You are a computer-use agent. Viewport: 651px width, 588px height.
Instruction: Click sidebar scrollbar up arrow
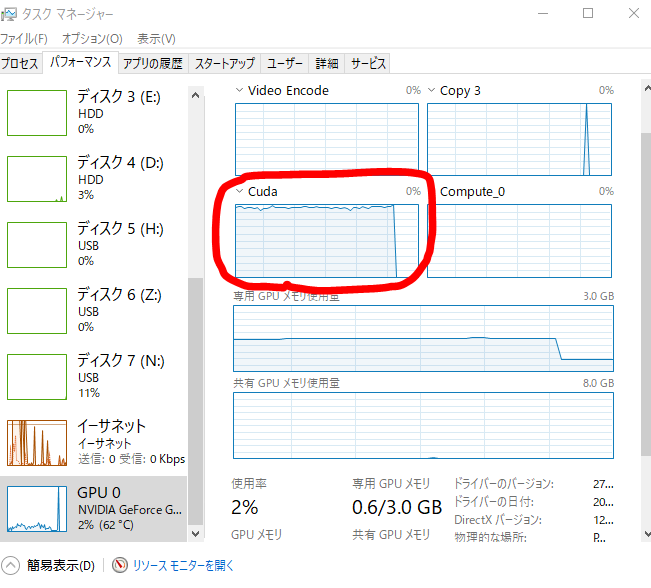click(x=196, y=96)
